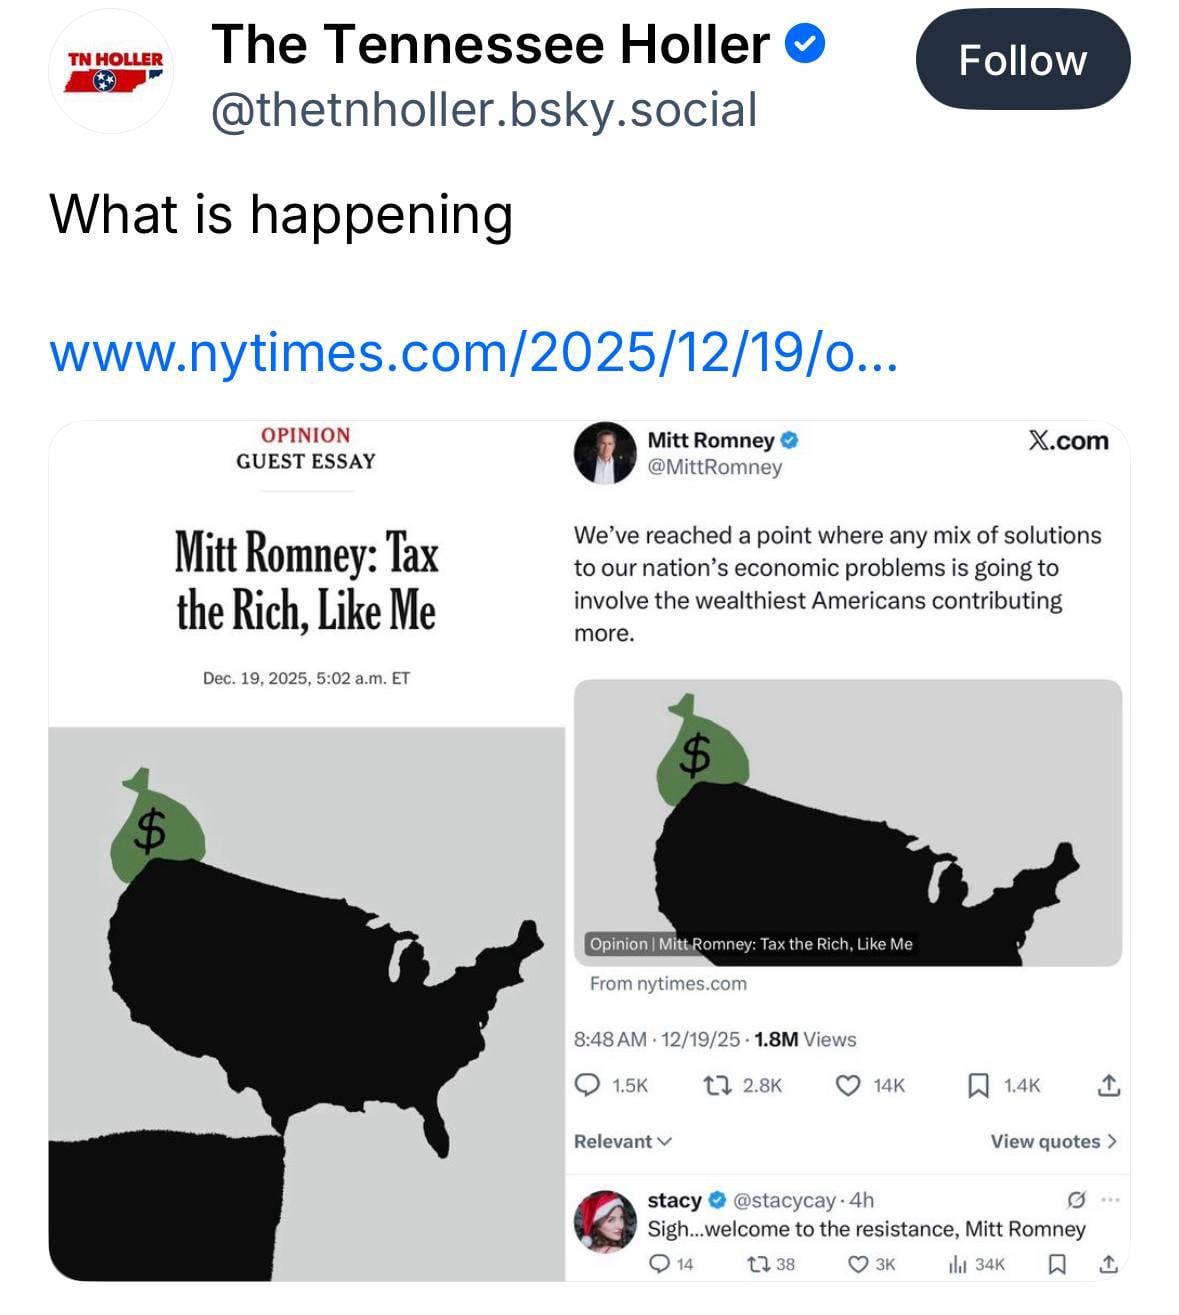Screen dimensions: 1179x1315
Task: Like stacy's reply with 3K hearts
Action: click(859, 1264)
